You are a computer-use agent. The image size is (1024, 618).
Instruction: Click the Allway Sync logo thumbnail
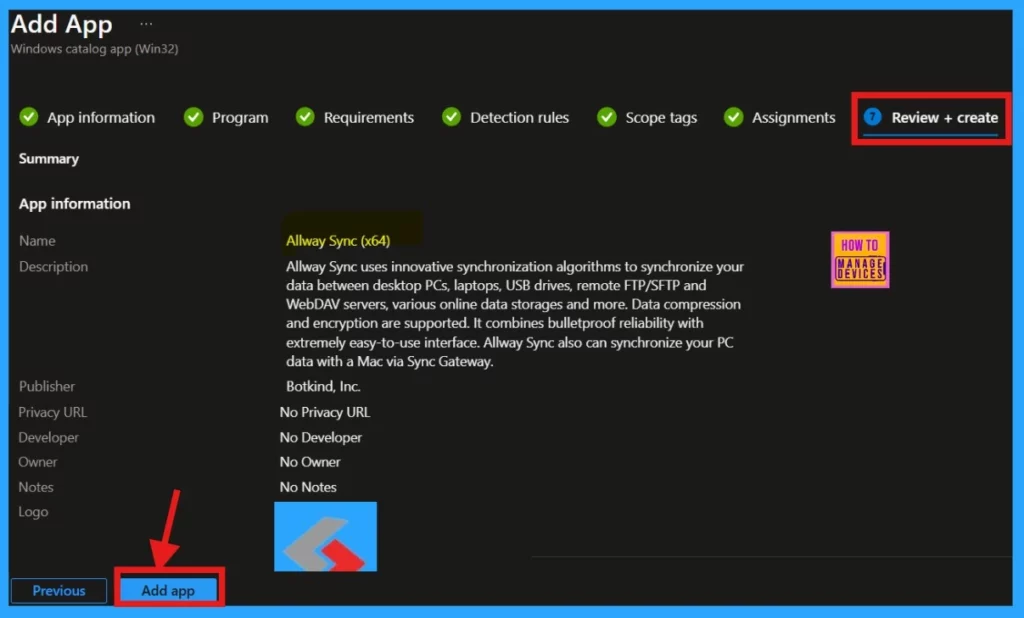click(x=325, y=536)
